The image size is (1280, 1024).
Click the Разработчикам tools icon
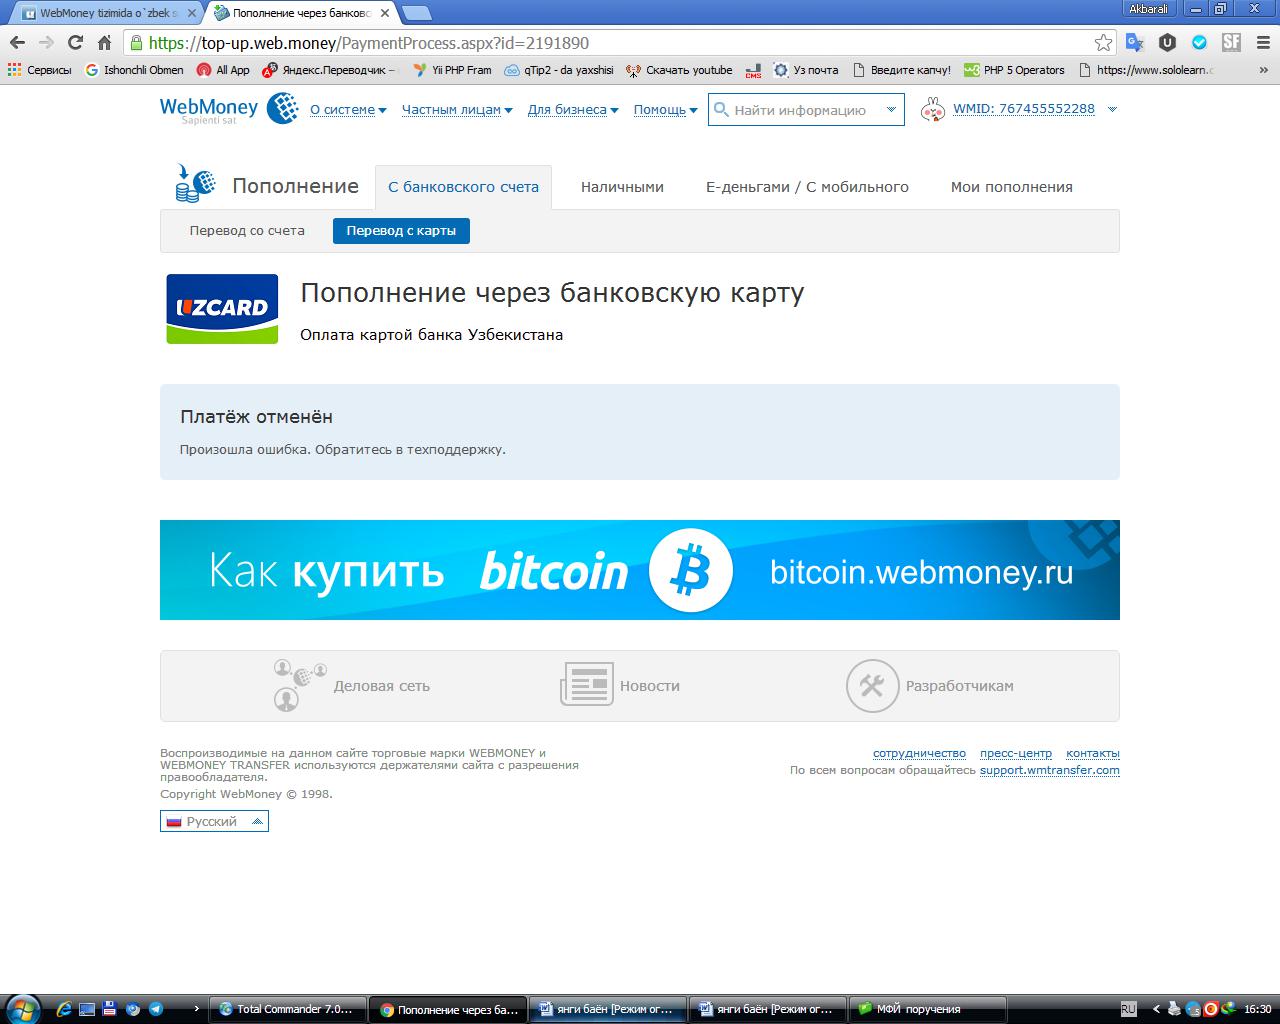click(x=872, y=686)
